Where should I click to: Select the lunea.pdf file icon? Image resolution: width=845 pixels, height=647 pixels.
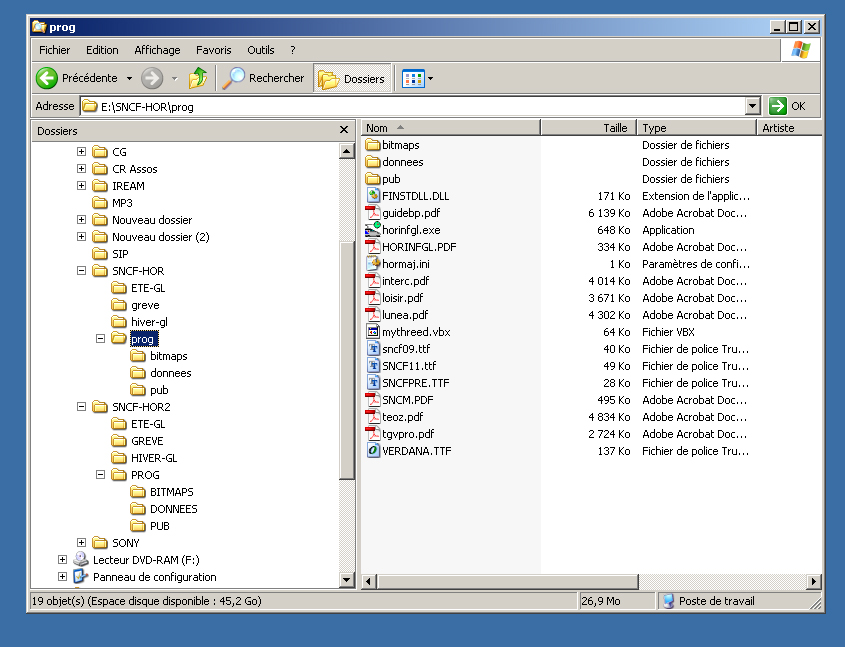tap(373, 315)
